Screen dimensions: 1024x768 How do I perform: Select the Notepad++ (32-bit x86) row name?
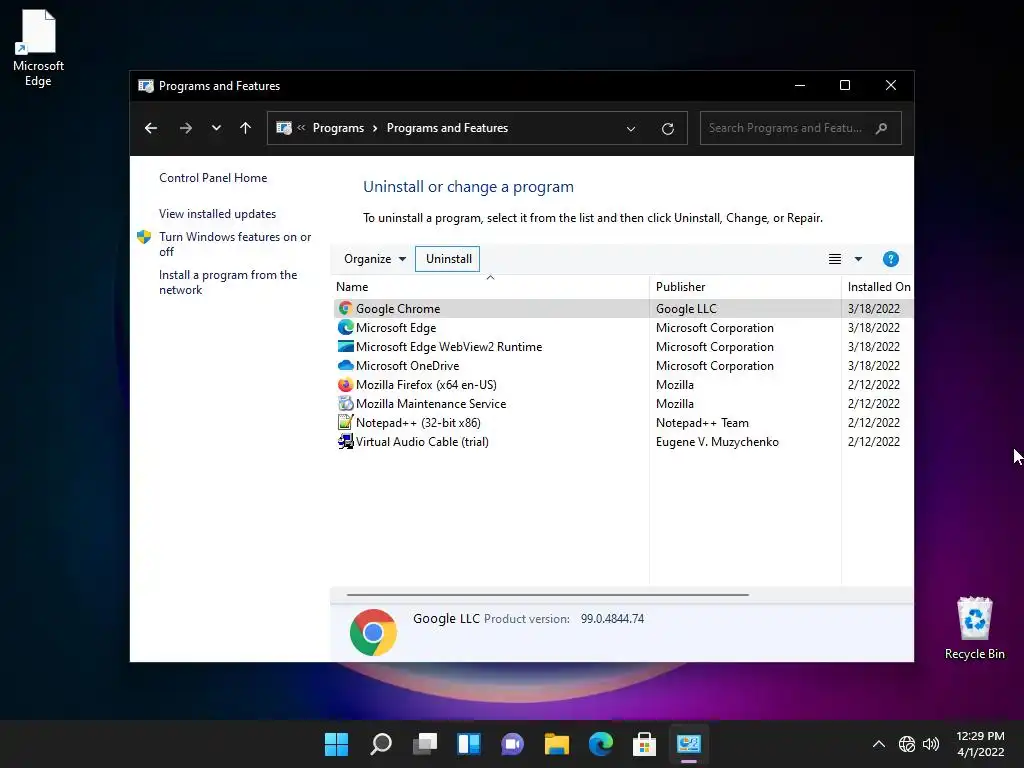418,423
